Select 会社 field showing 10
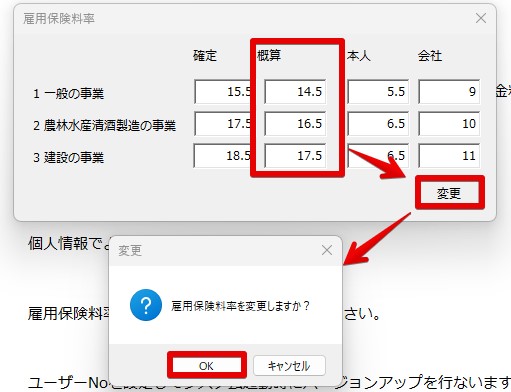Screen dimensions: 511x392 pyautogui.click(x=449, y=124)
